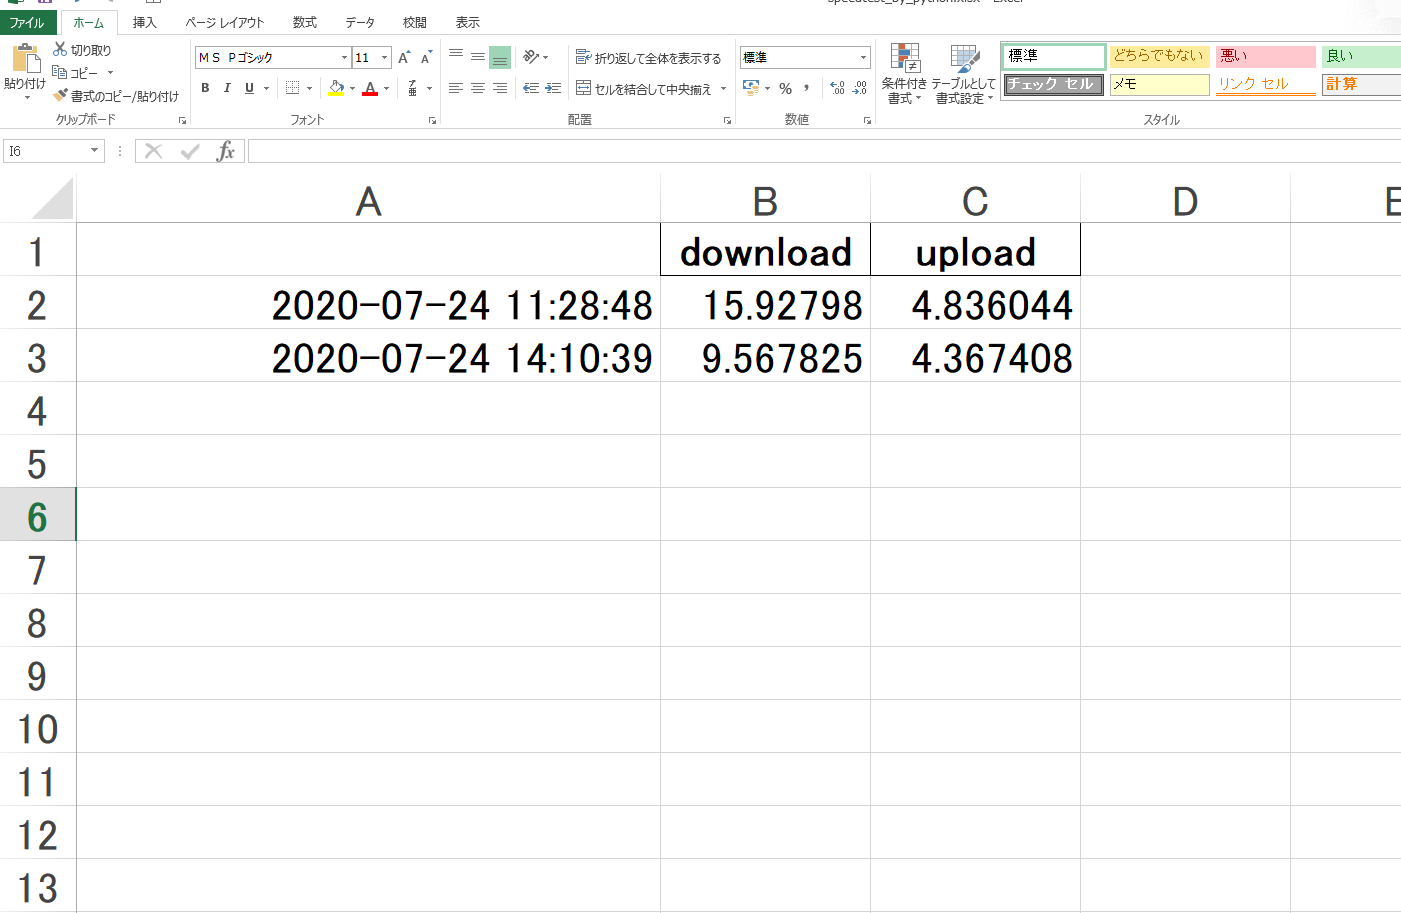Switch to the 数式 tab
This screenshot has width=1401, height=913.
pos(305,22)
